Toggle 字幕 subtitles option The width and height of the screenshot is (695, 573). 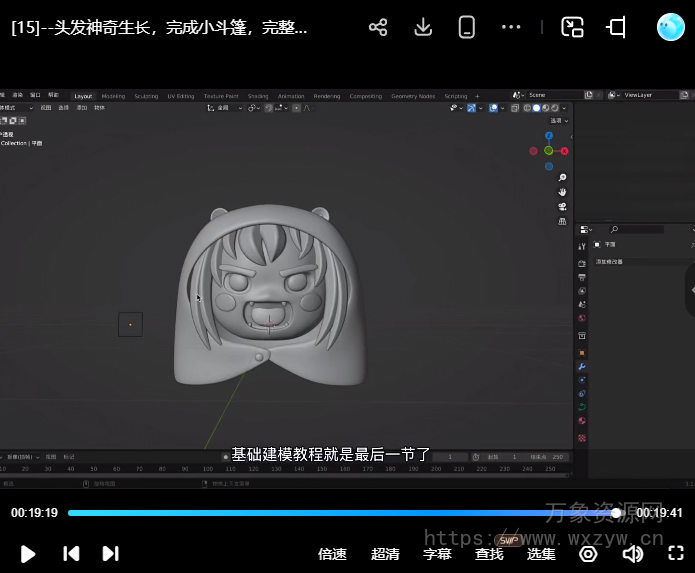pyautogui.click(x=437, y=554)
